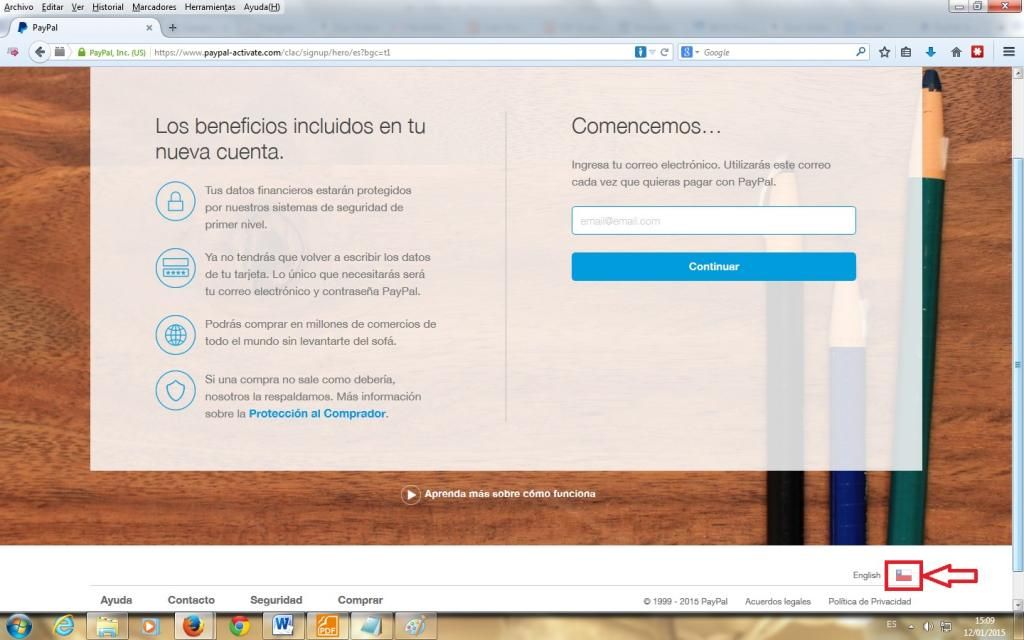Screen dimensions: 1024x640
Task: Open Windows Explorer folder in taskbar
Action: pyautogui.click(x=107, y=627)
